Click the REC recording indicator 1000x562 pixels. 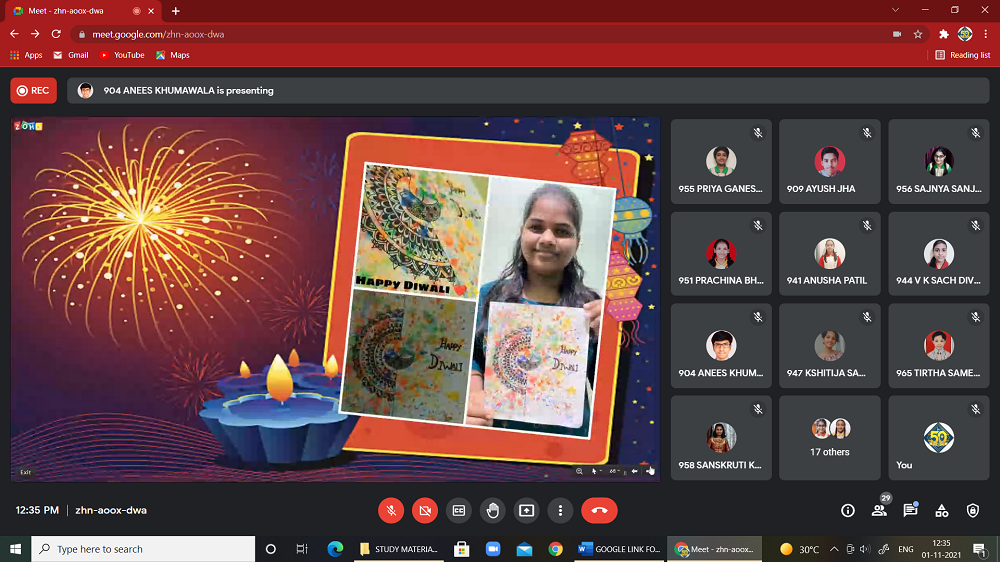[33, 91]
